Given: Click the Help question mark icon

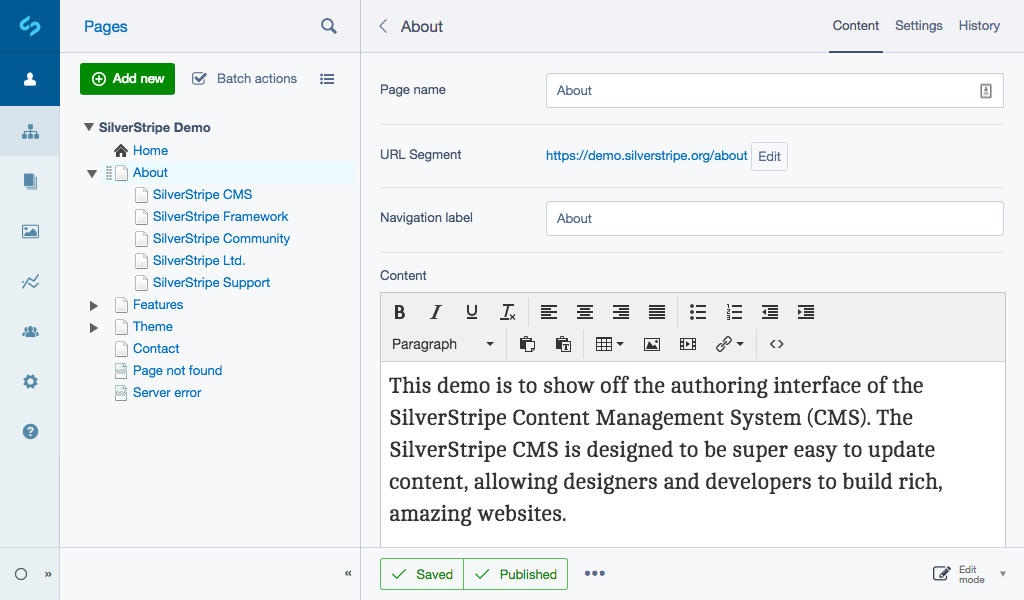Looking at the screenshot, I should 30,431.
